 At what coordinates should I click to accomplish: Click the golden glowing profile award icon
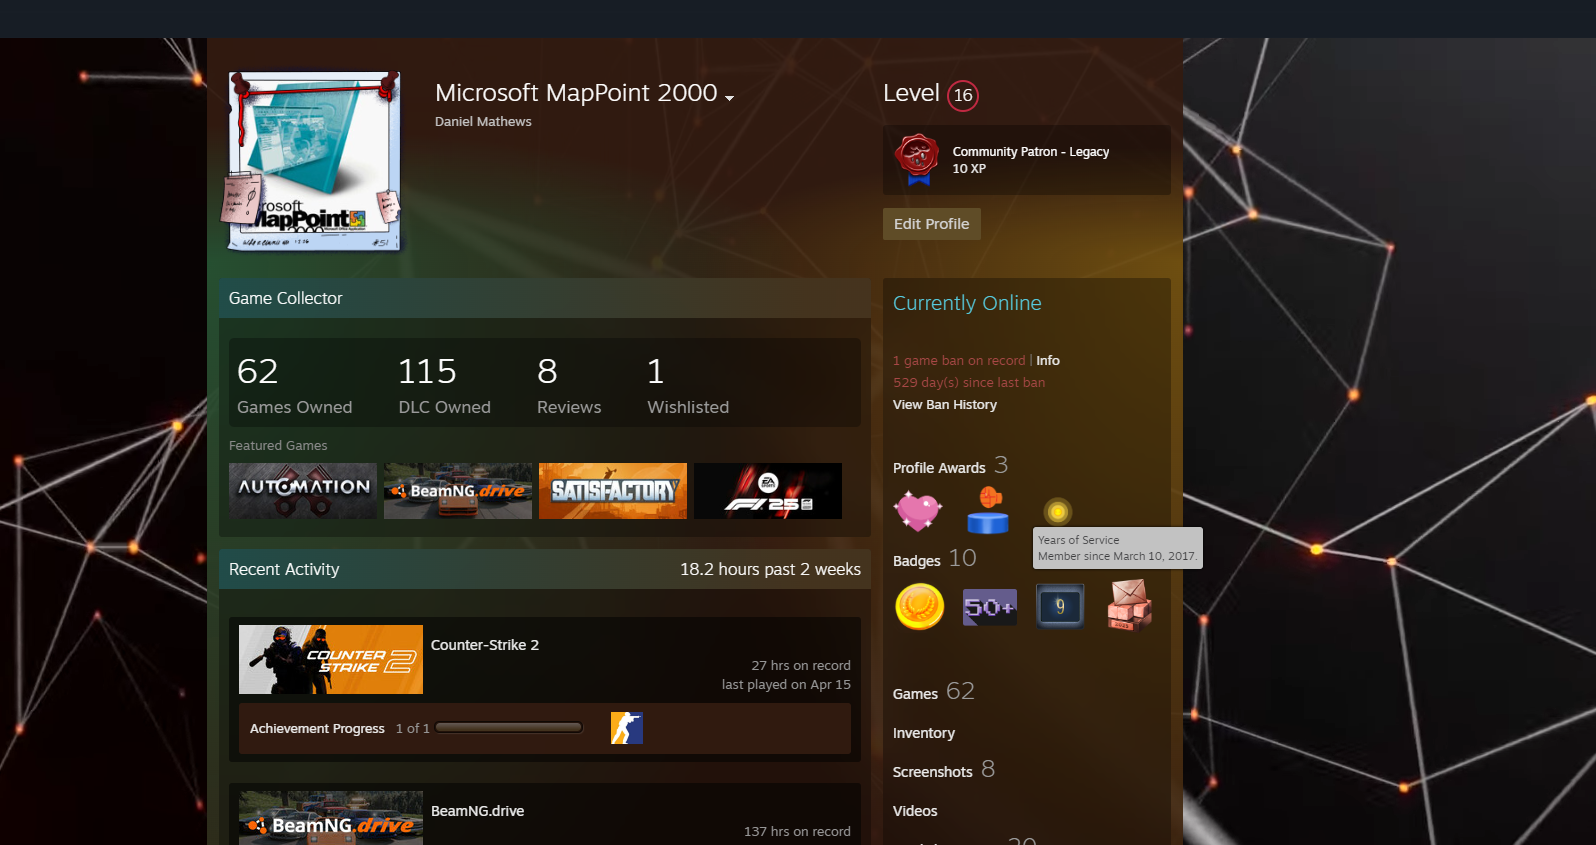point(1057,511)
